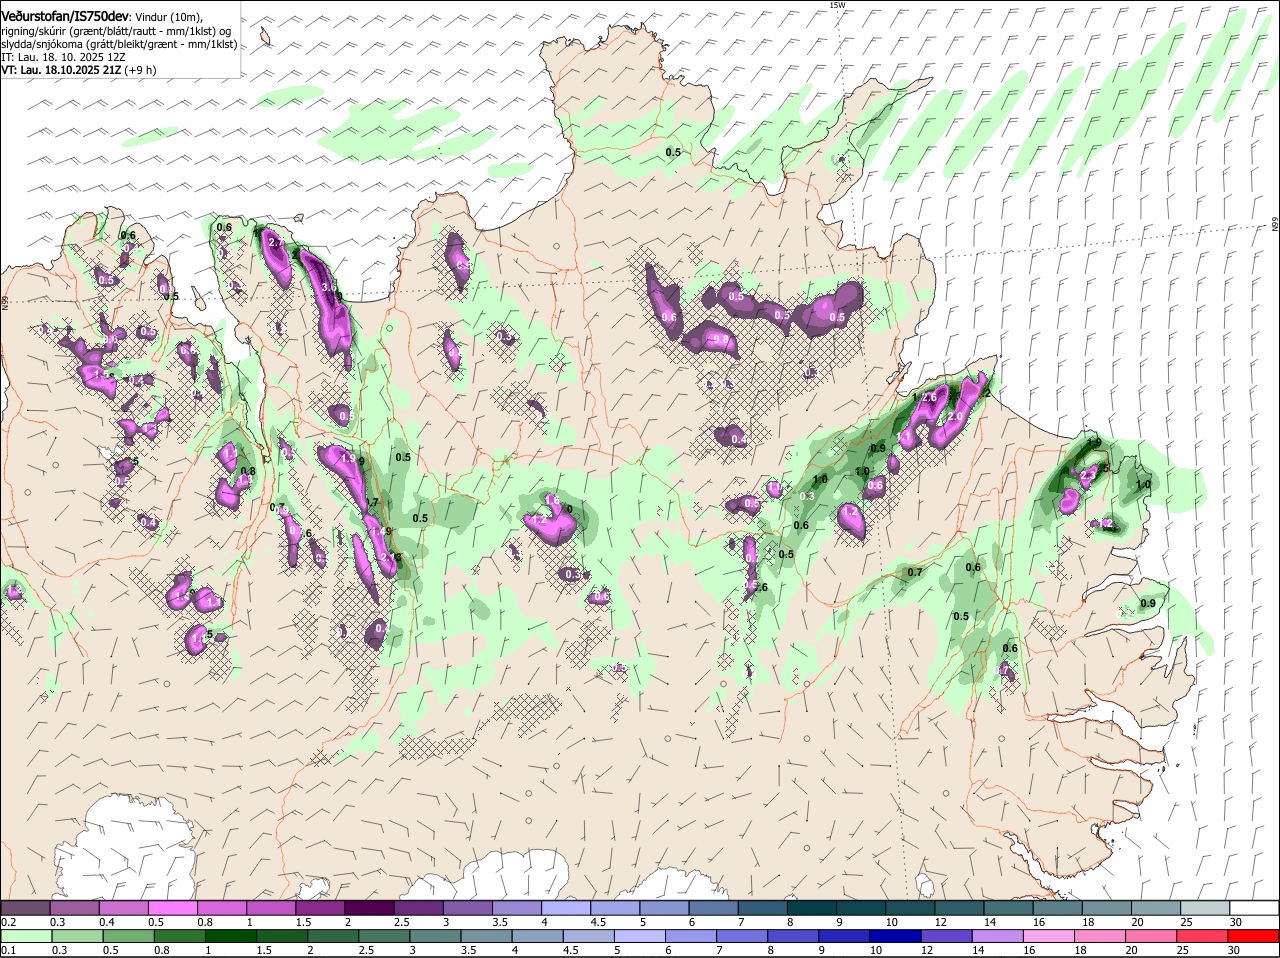Click the 'VT: Lau. 18.10.2025 21Z (+9 h)' line
The image size is (1280, 958).
pos(78,70)
